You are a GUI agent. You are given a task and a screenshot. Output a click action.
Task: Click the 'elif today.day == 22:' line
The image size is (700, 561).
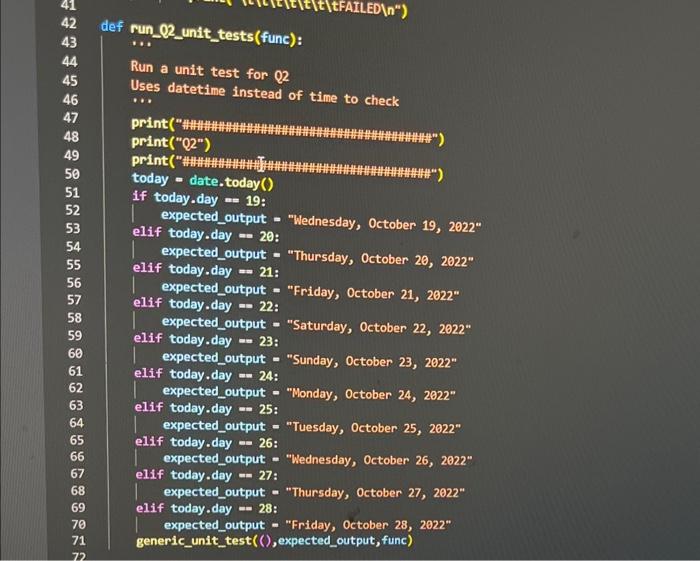206,305
